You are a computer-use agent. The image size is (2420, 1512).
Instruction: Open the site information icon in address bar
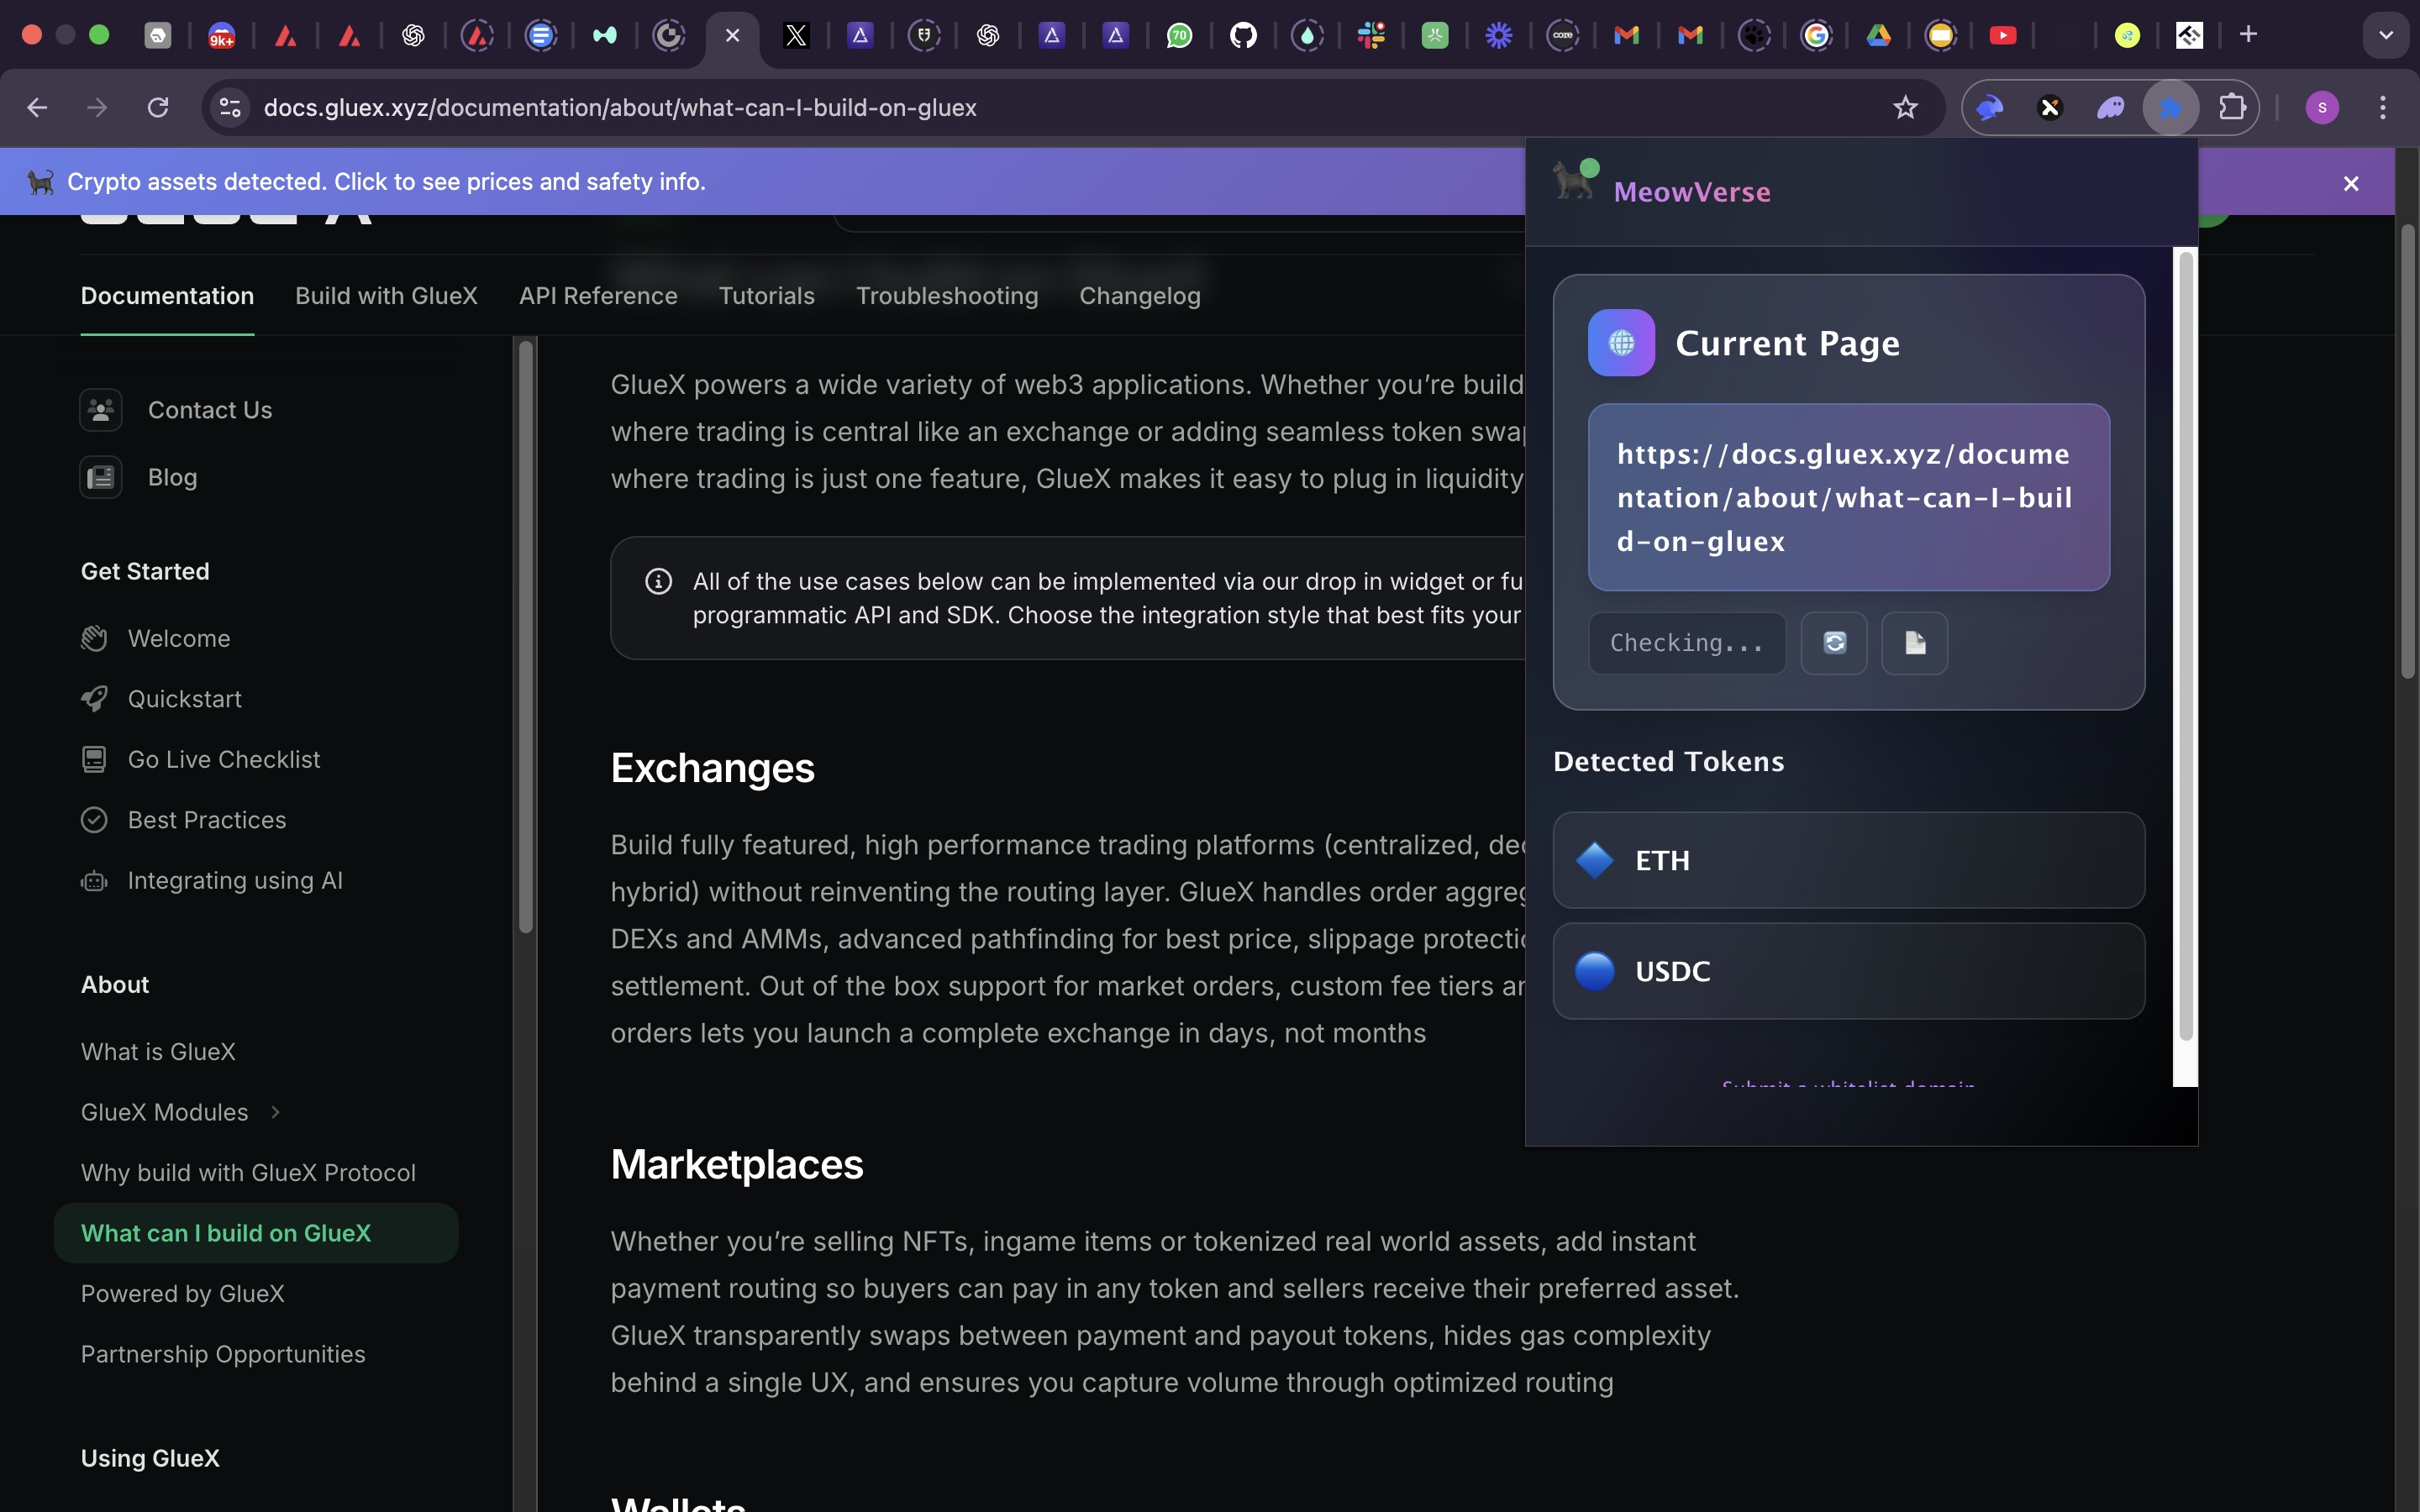(230, 107)
